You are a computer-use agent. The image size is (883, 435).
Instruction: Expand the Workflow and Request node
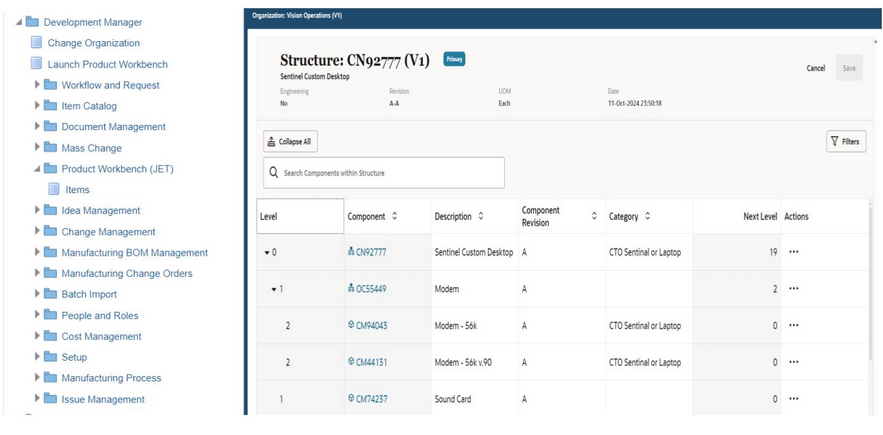(37, 85)
